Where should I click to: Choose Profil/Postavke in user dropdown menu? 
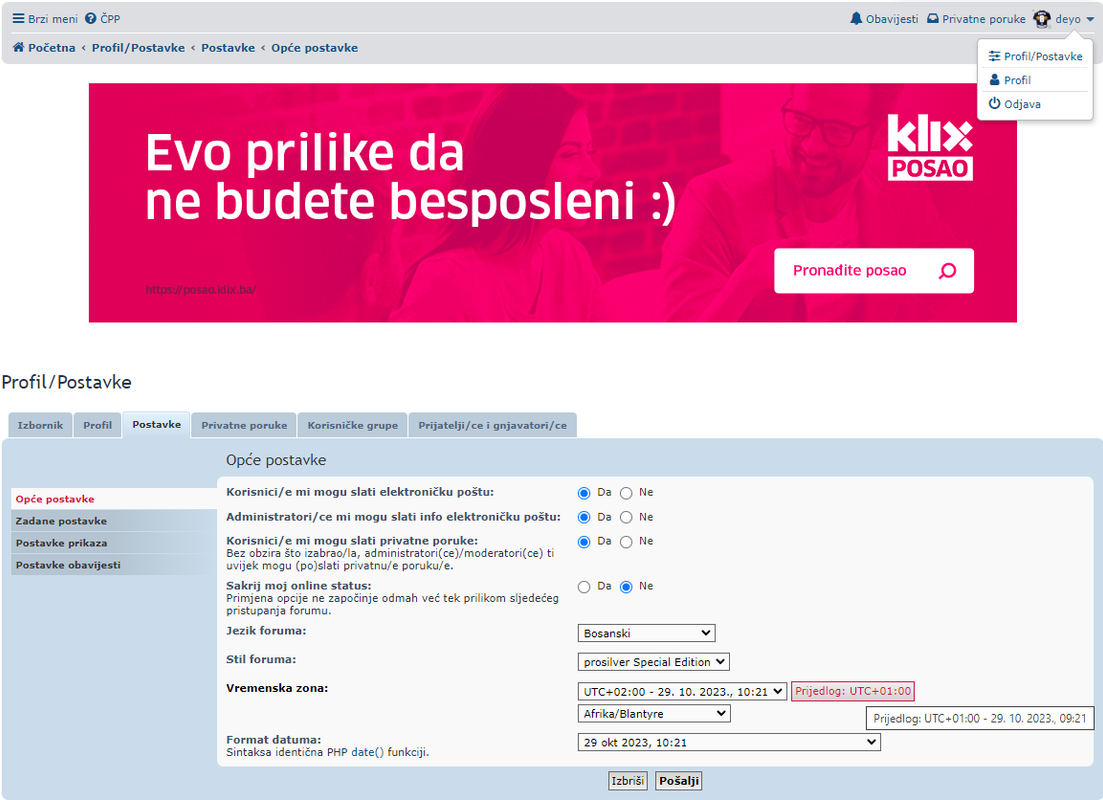point(1035,56)
